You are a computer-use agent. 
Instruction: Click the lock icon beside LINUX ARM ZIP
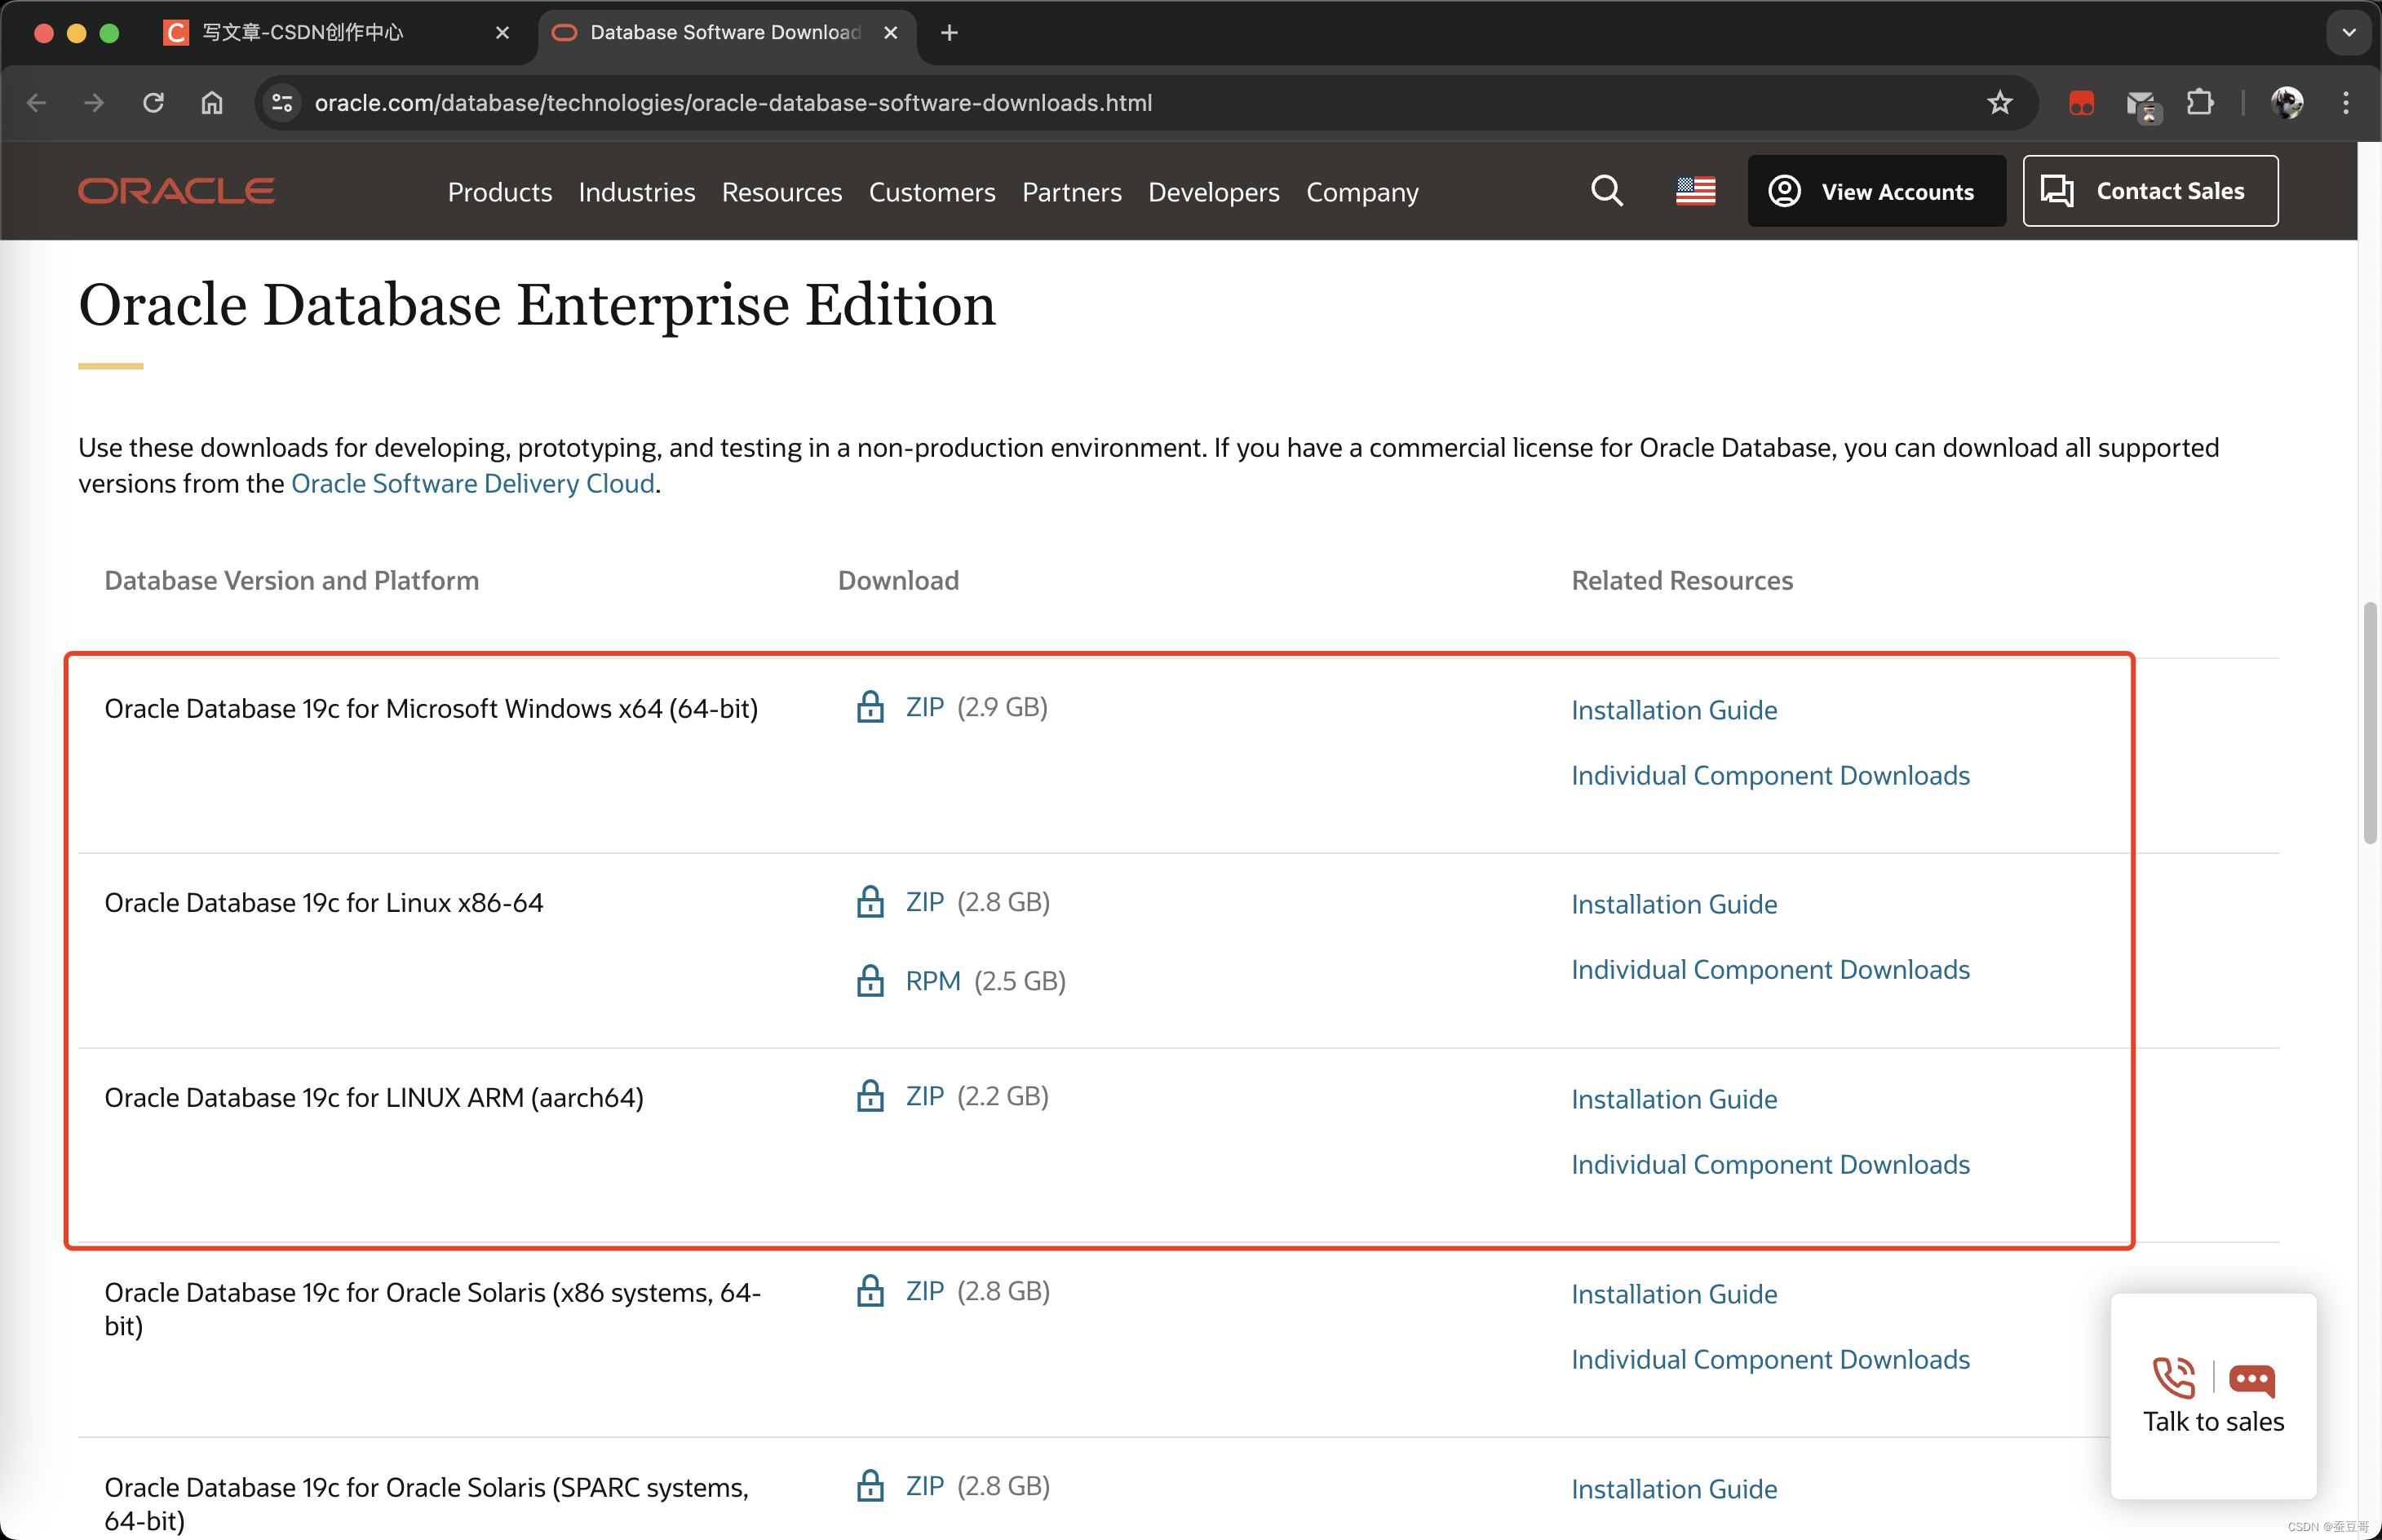click(x=870, y=1095)
